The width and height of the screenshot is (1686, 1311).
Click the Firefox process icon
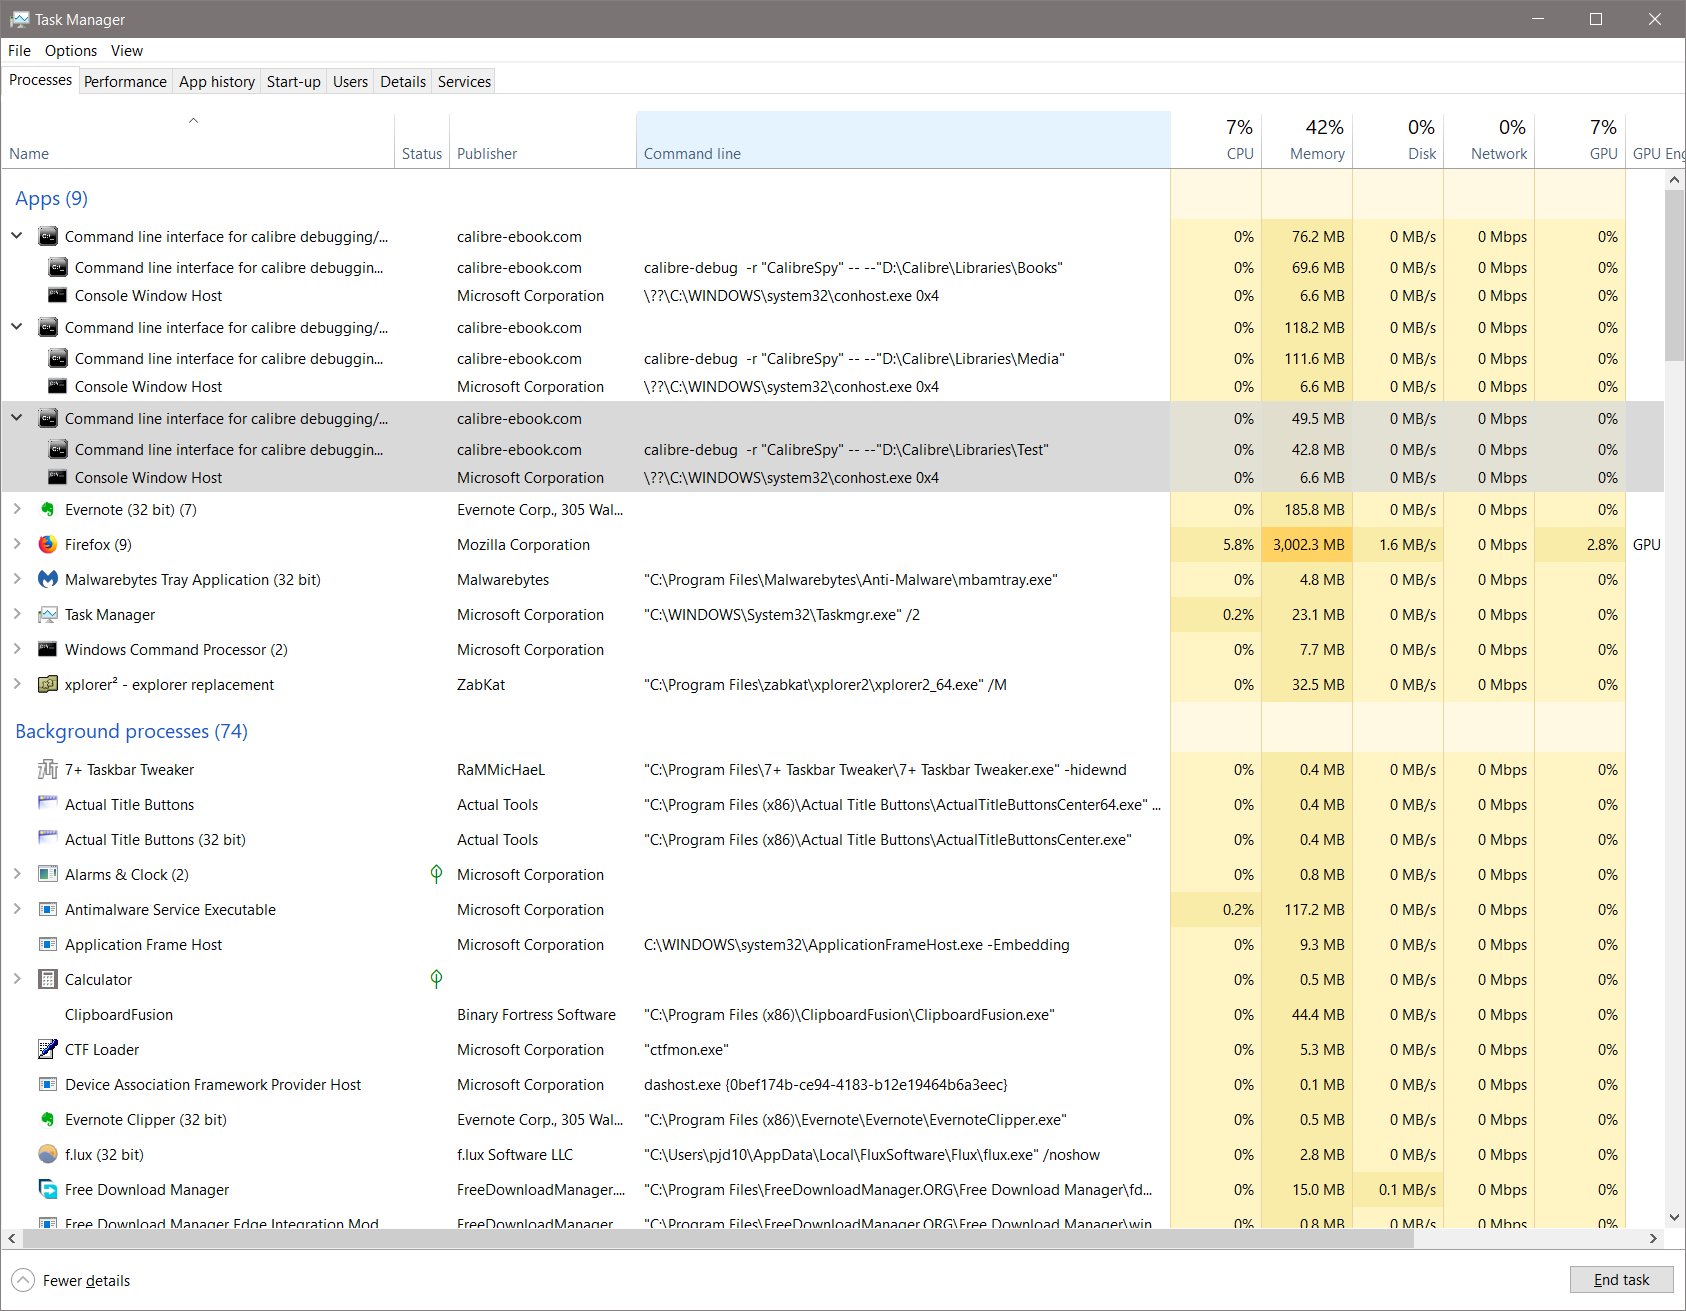point(47,545)
